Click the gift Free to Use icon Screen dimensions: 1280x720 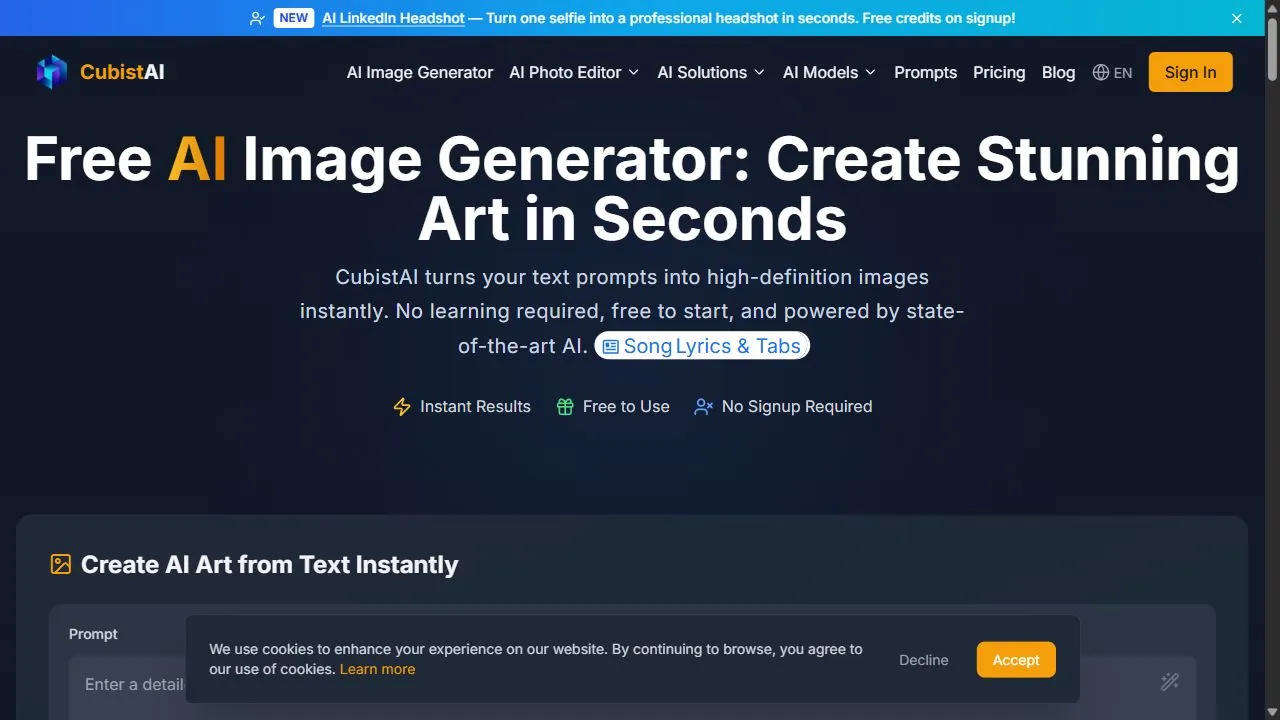click(565, 407)
